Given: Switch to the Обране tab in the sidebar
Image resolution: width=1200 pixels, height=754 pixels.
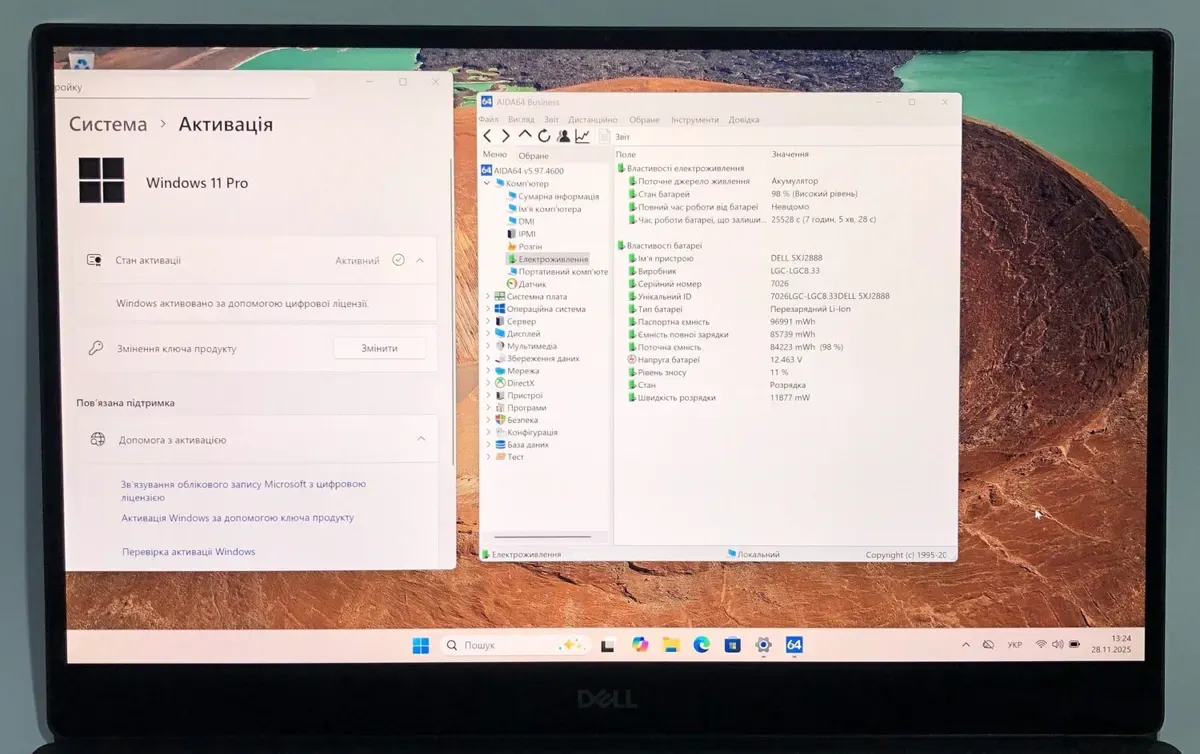Looking at the screenshot, I should click(533, 156).
